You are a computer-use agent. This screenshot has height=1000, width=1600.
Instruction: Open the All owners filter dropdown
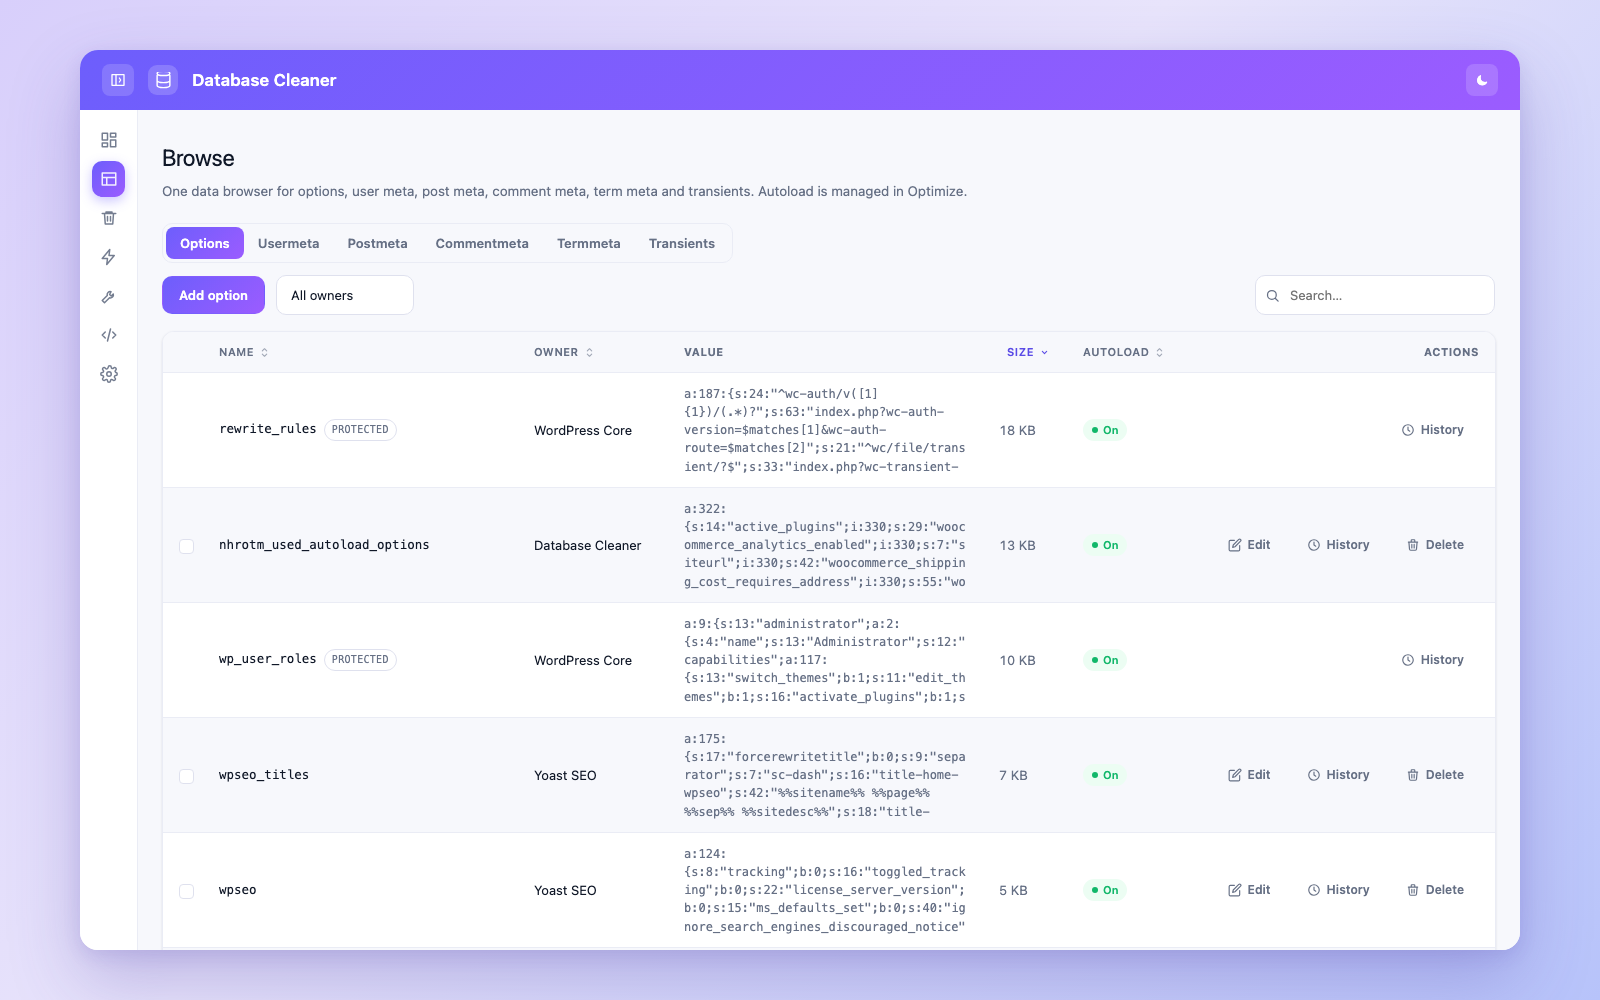[345, 295]
